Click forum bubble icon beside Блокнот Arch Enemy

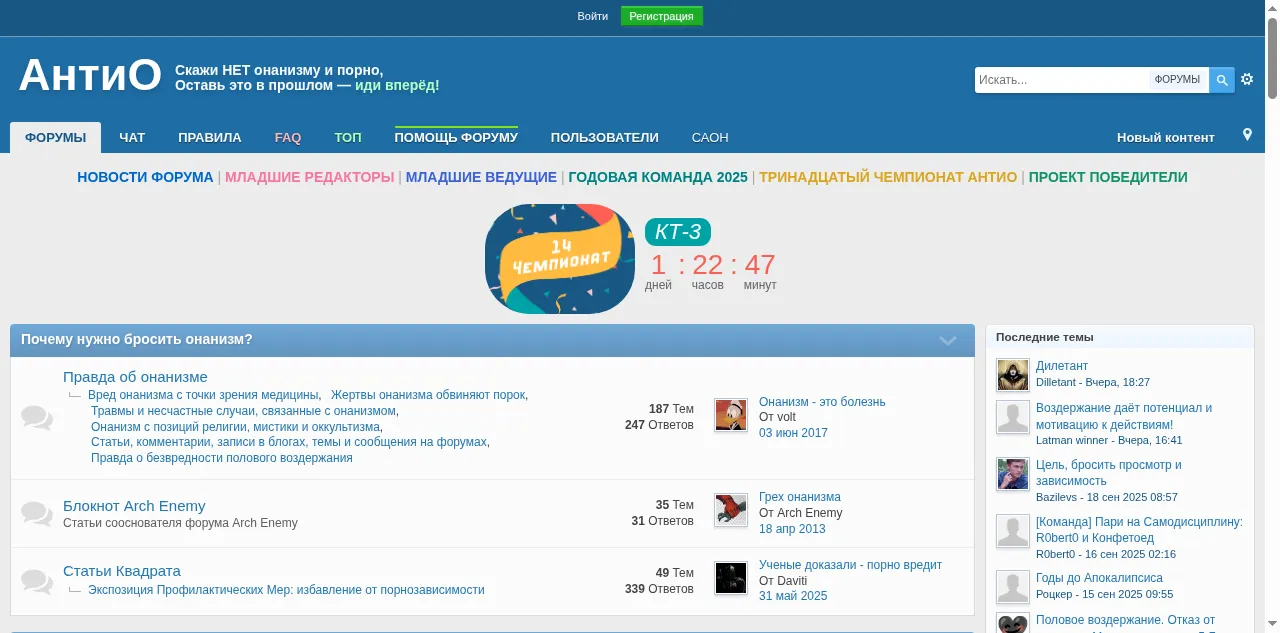tap(37, 514)
